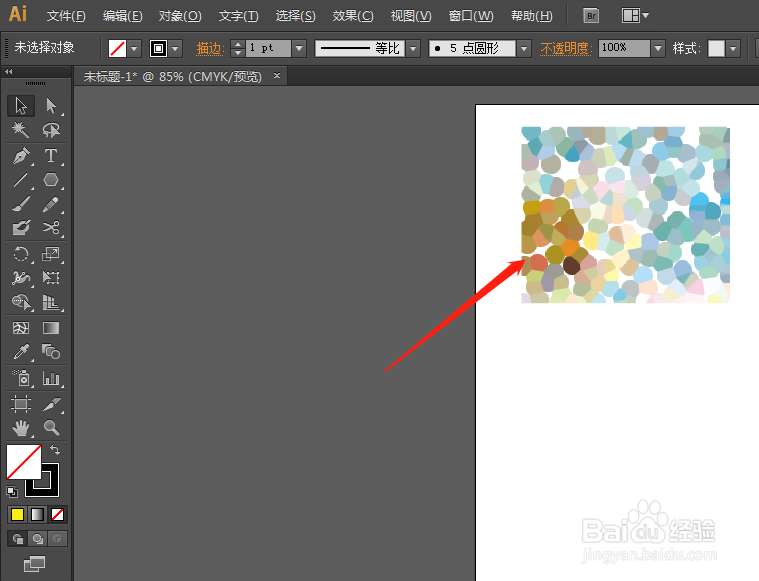Select the Eyedropper tool

coord(21,352)
